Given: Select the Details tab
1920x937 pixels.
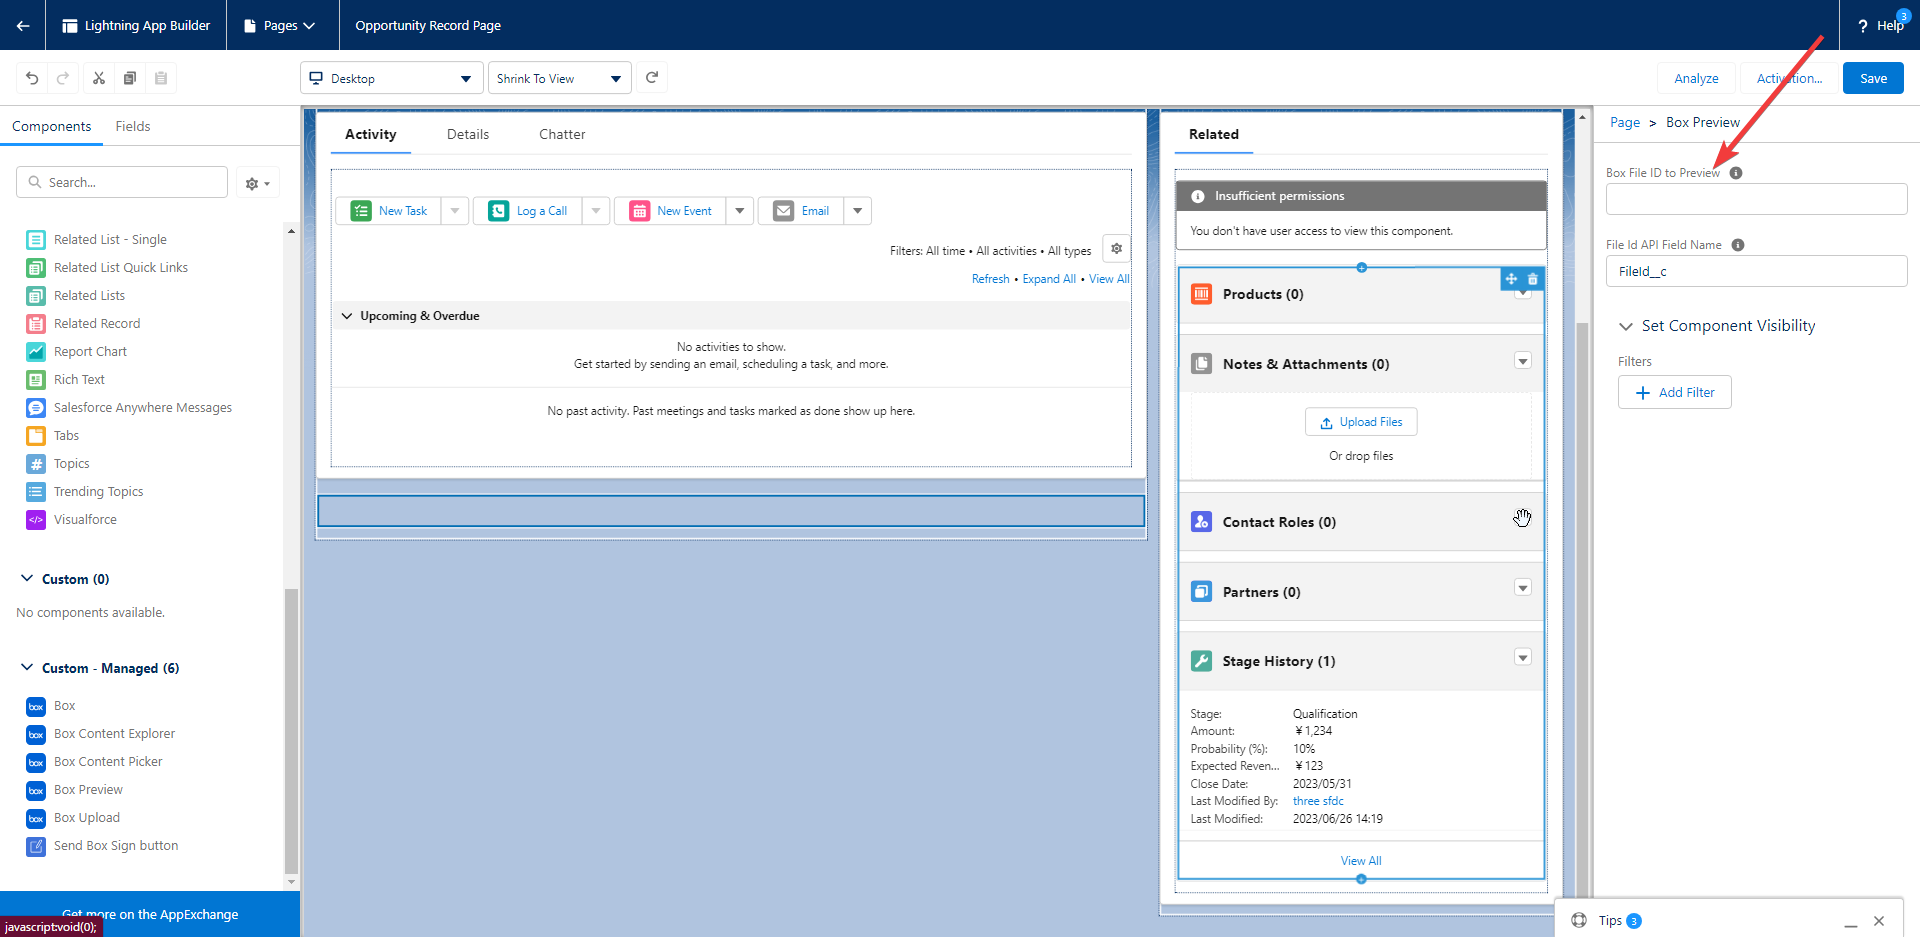Looking at the screenshot, I should point(468,134).
